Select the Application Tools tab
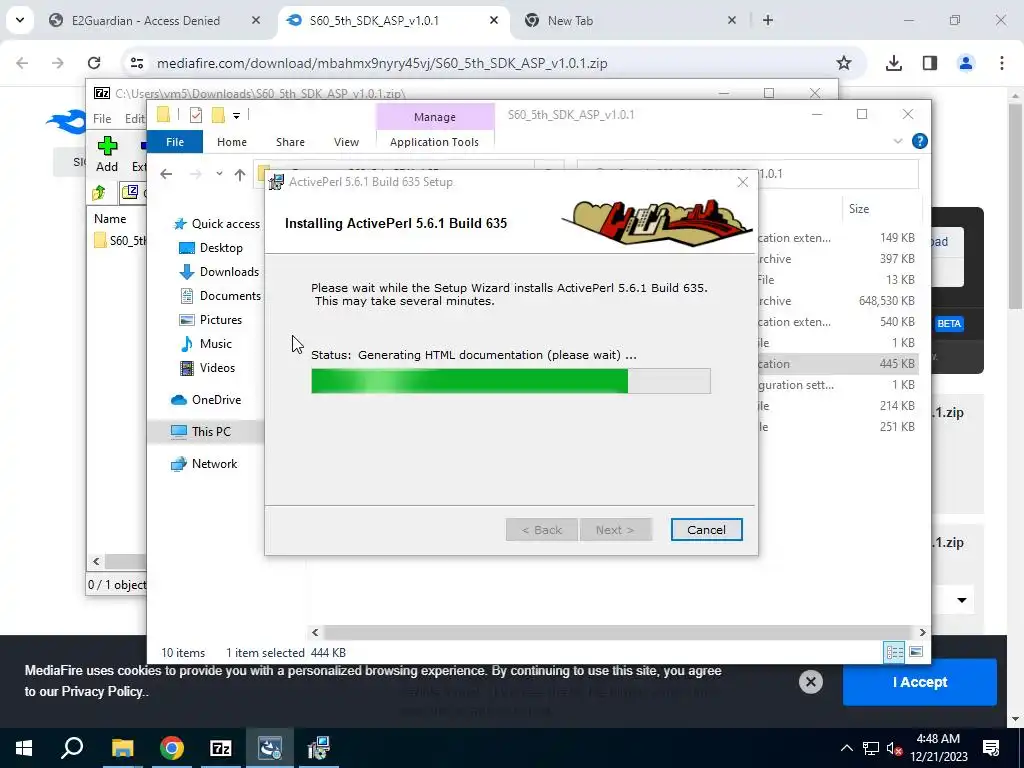Screen dimensions: 1024x768 tap(434, 142)
